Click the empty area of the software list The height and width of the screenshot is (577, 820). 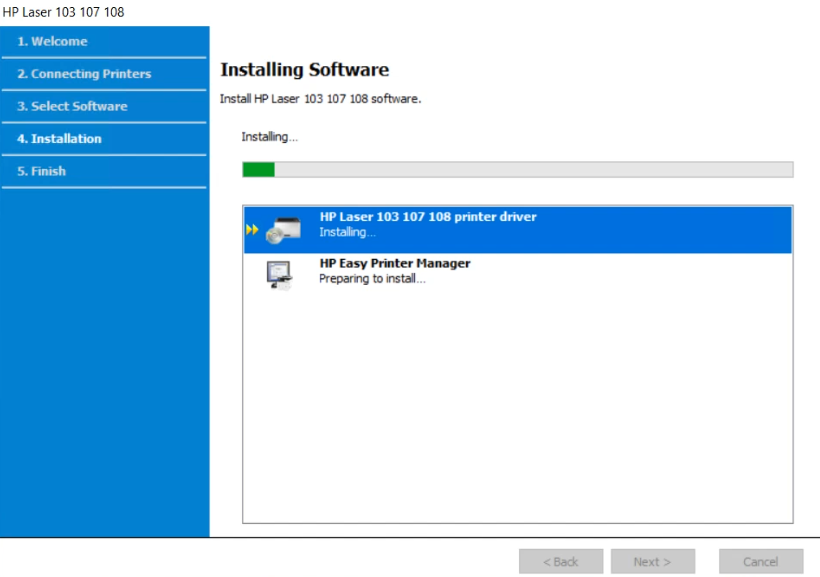pyautogui.click(x=517, y=410)
